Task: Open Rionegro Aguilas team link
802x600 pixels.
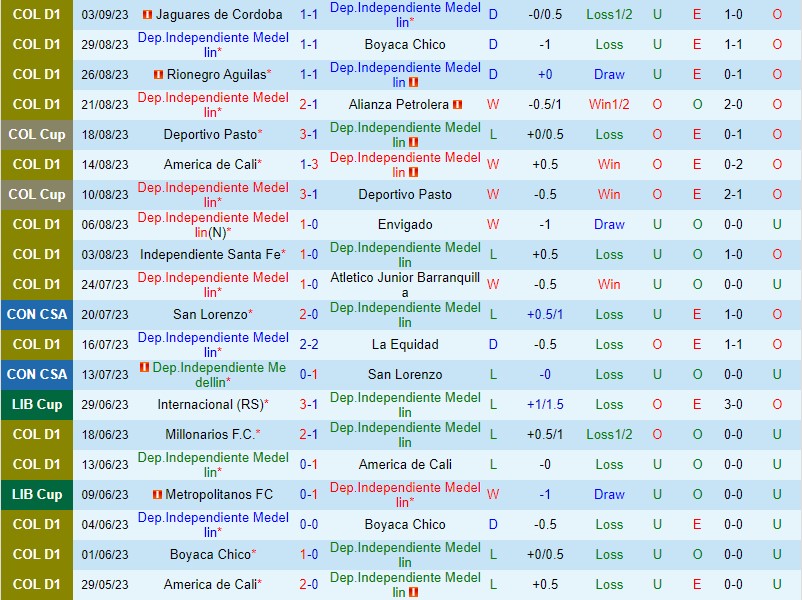Action: point(216,75)
